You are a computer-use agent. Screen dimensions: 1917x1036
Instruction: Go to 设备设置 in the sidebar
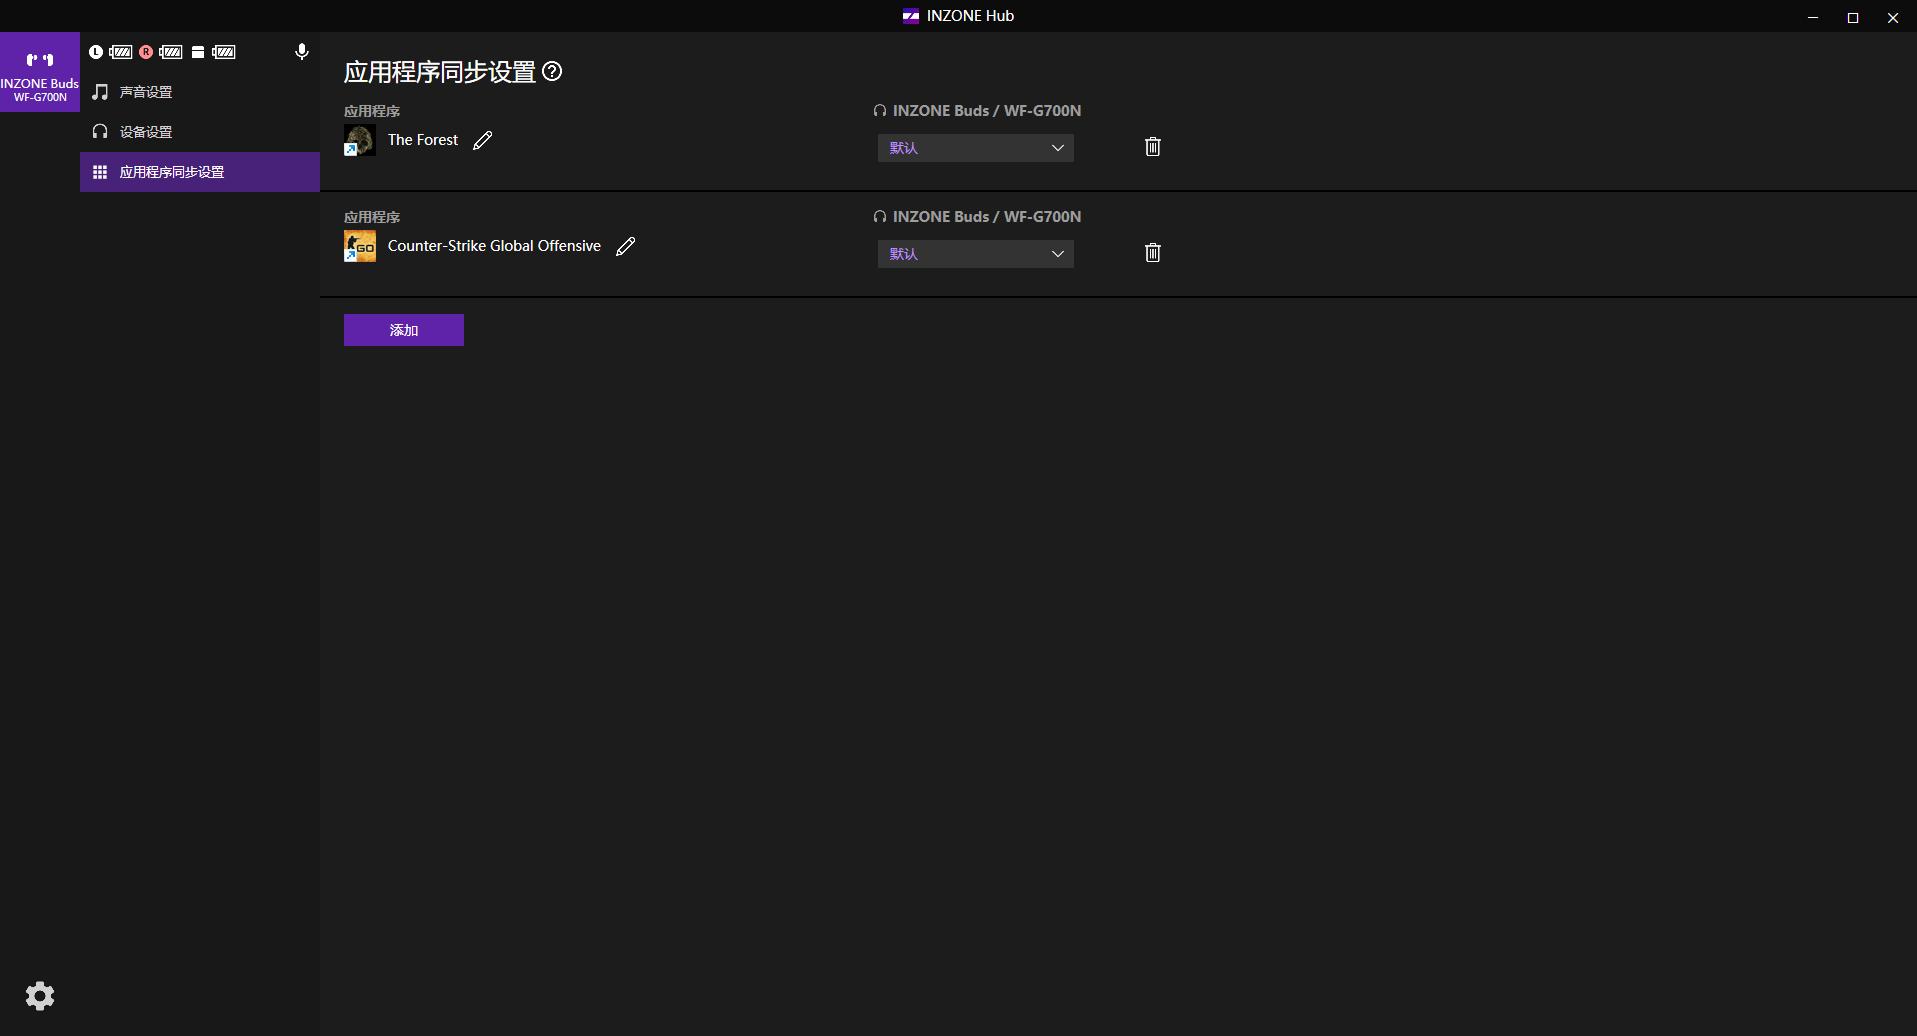coord(200,132)
